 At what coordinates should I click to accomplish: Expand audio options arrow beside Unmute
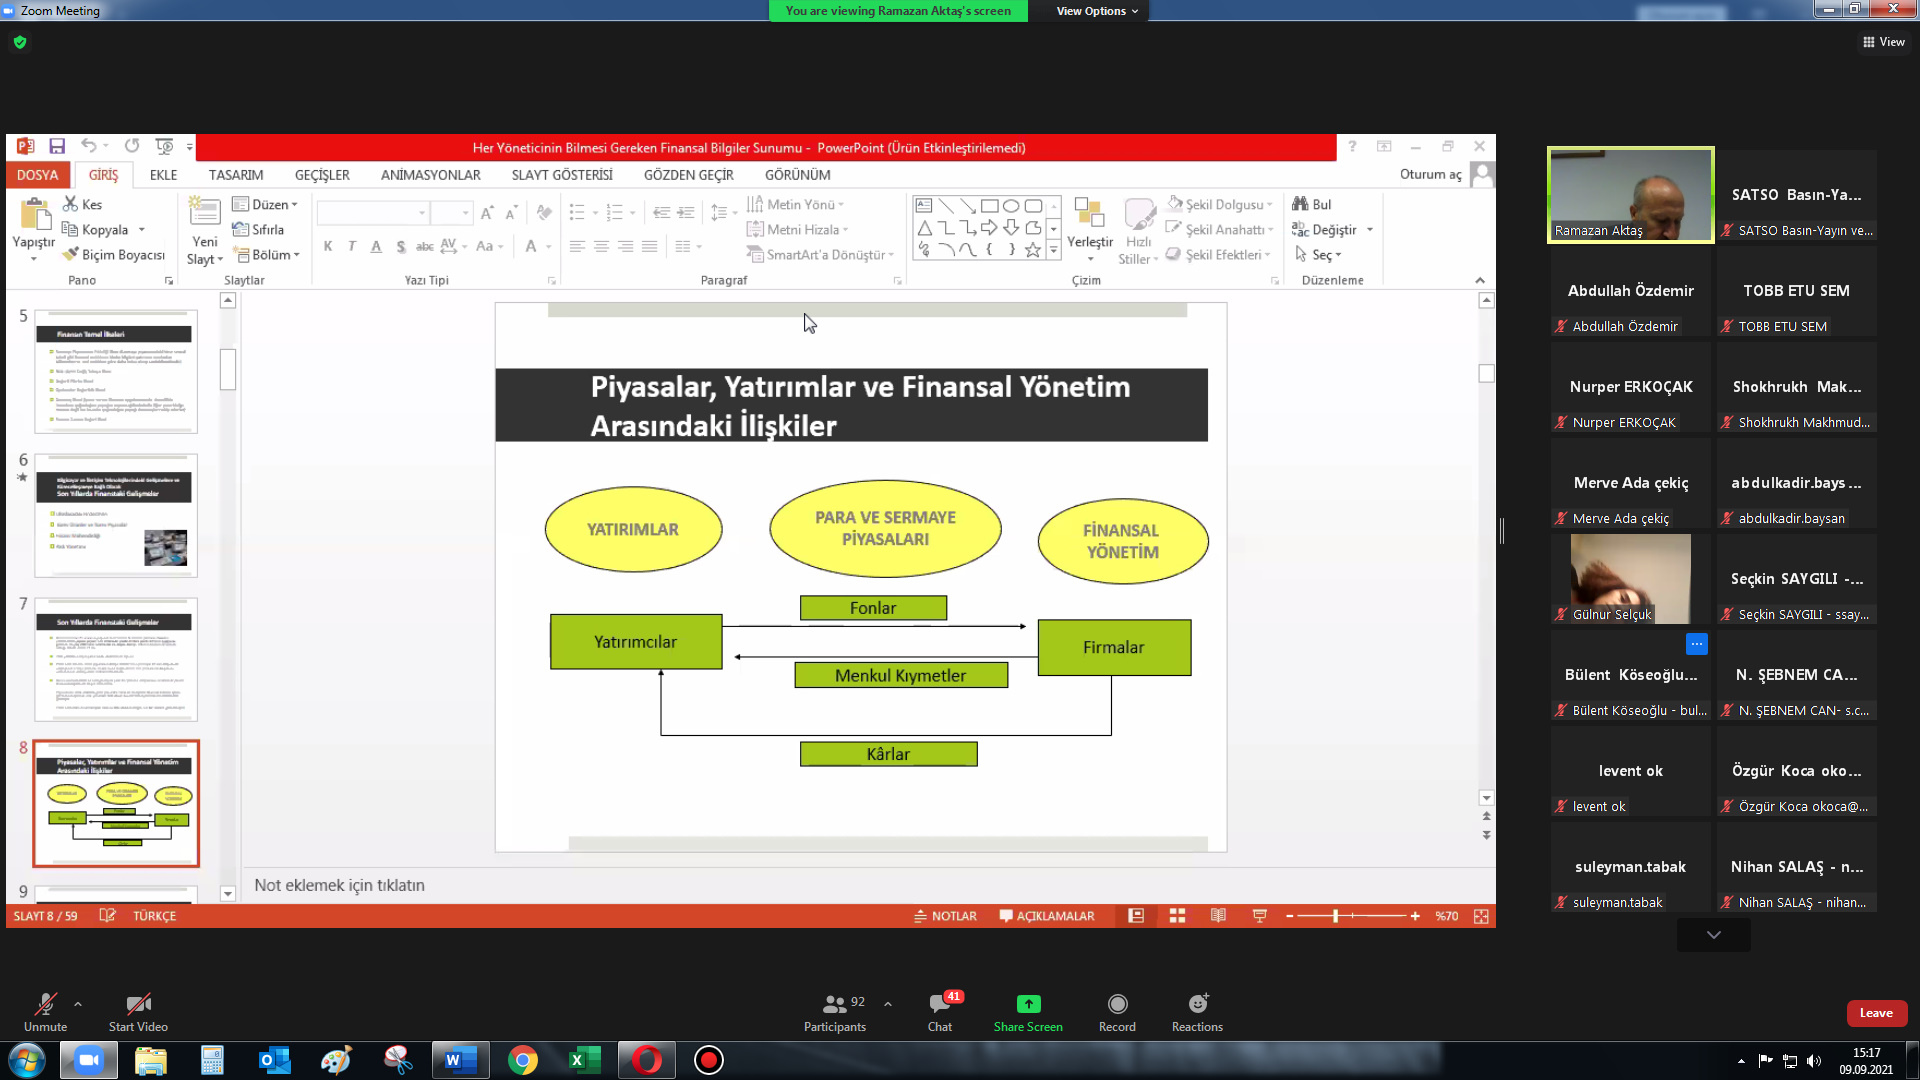coord(78,1003)
